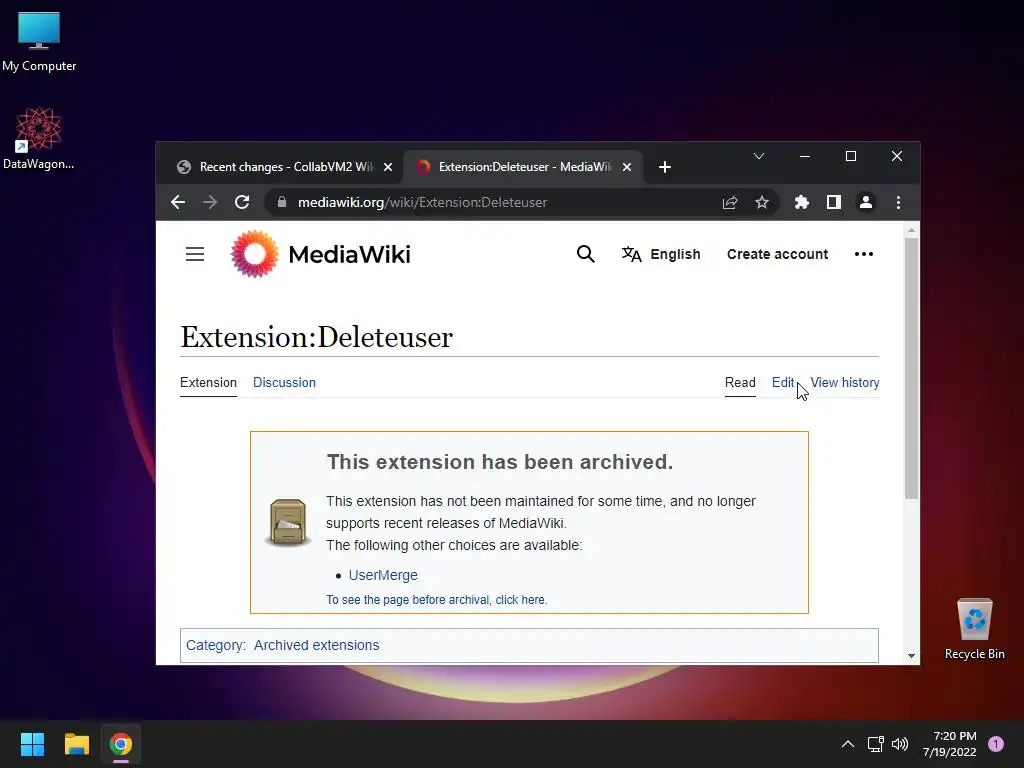This screenshot has width=1024, height=768.
Task: Bookmark this page with the star icon
Action: 761,202
